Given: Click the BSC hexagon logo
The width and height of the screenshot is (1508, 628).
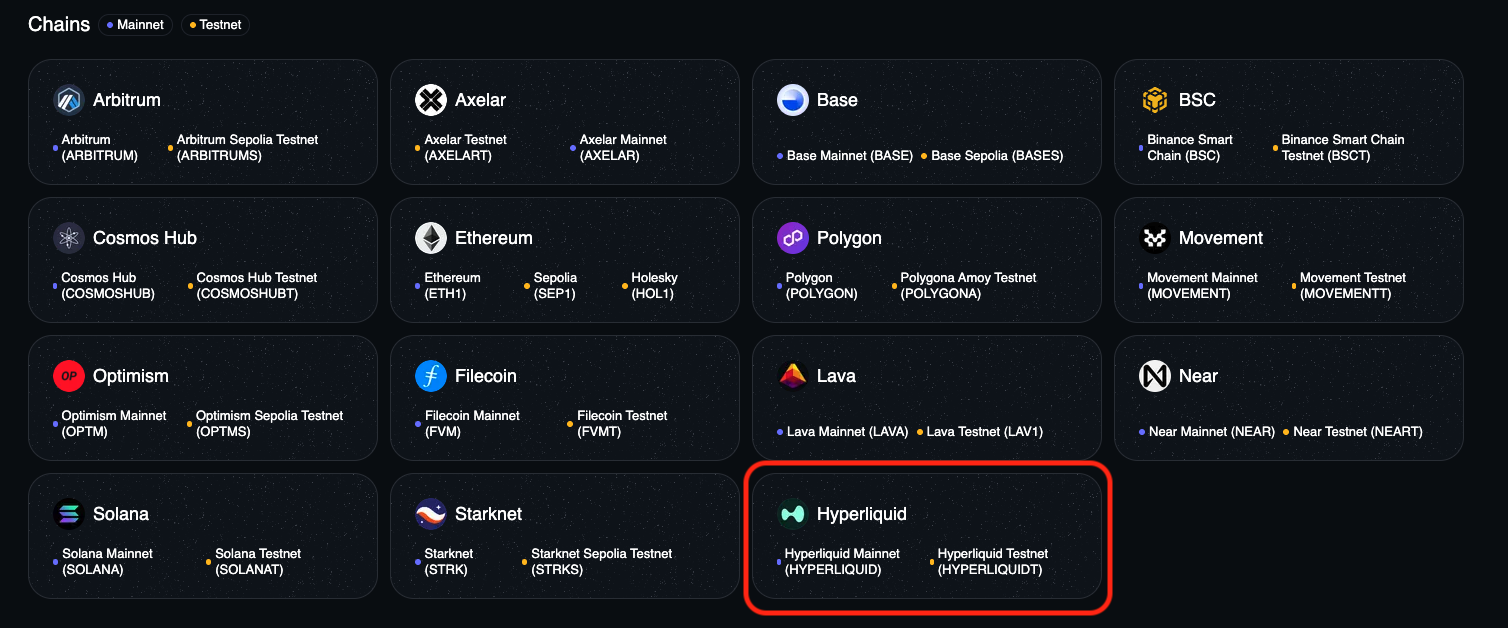Looking at the screenshot, I should tap(1155, 99).
